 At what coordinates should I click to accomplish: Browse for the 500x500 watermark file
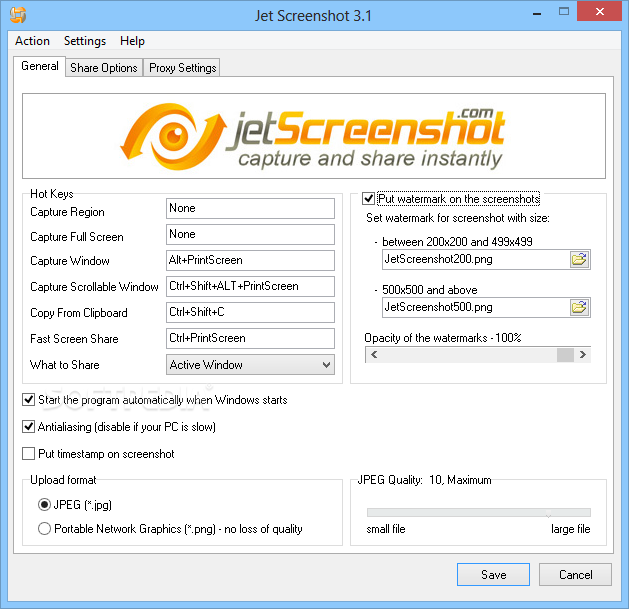(579, 308)
